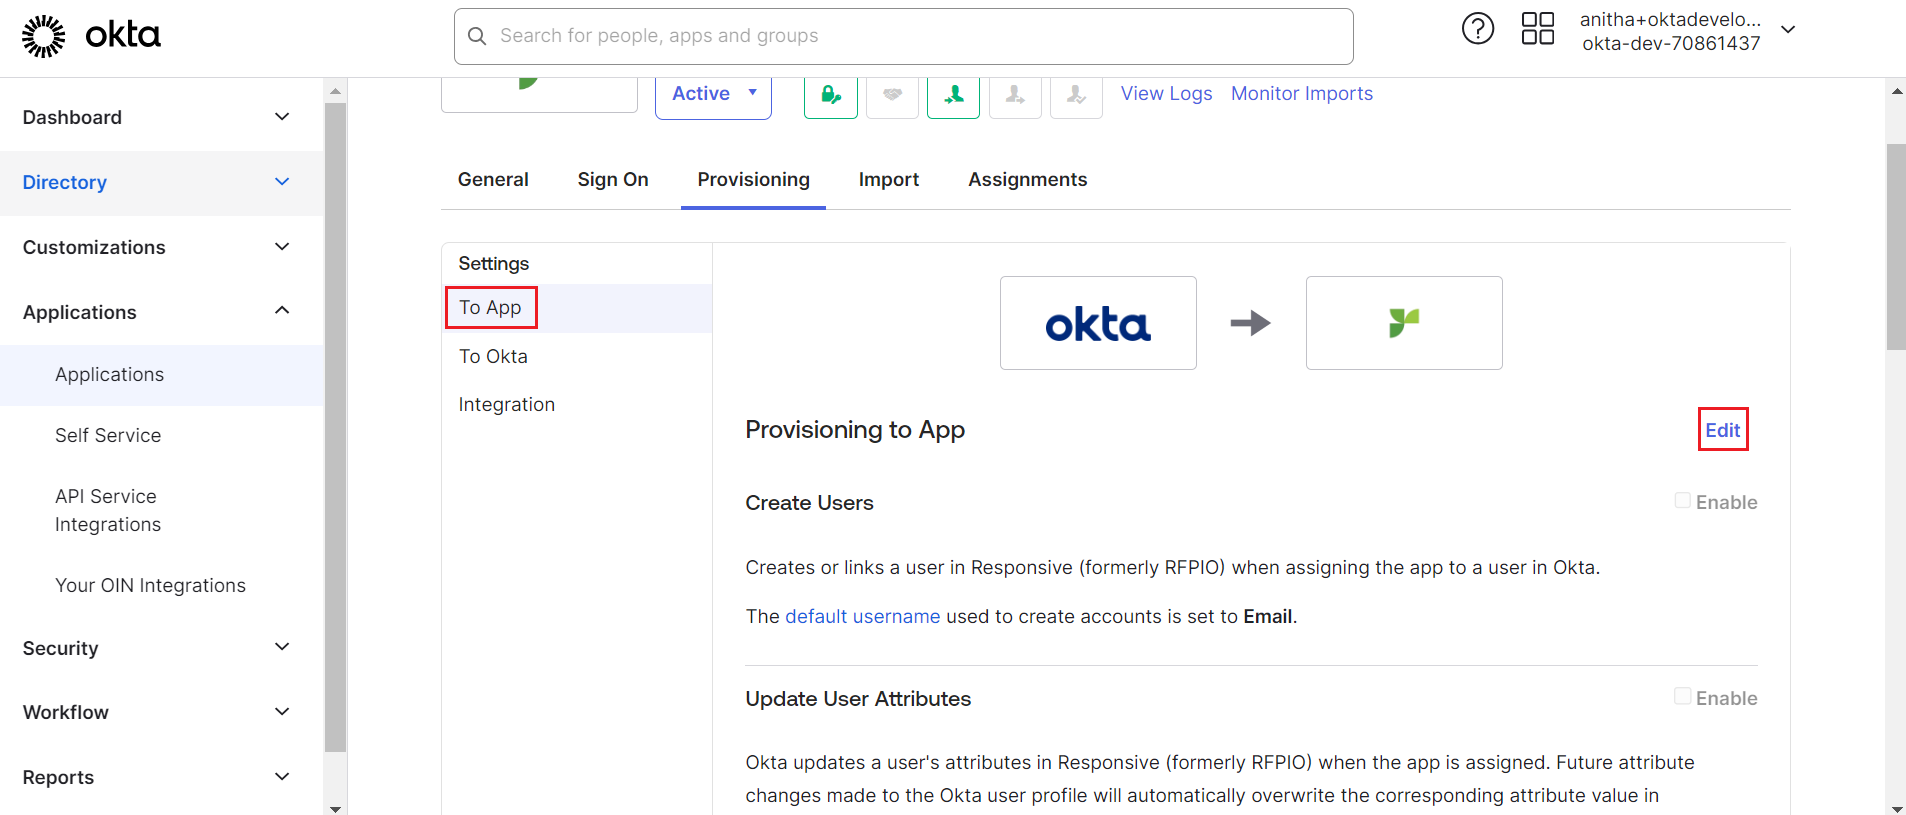1906x815 pixels.
Task: Click the account name anitha+oktadevelo...
Action: tap(1670, 19)
